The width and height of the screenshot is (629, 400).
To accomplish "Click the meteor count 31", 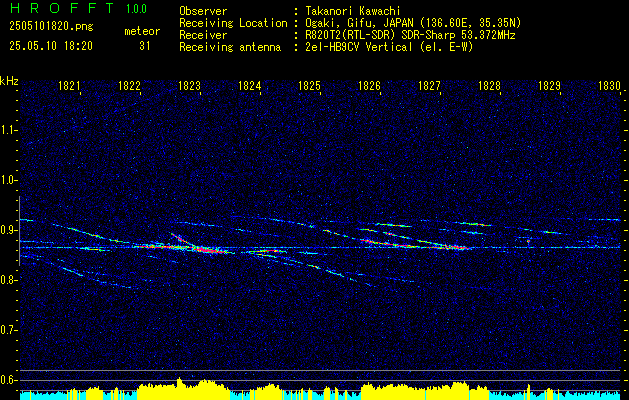I will tap(145, 46).
